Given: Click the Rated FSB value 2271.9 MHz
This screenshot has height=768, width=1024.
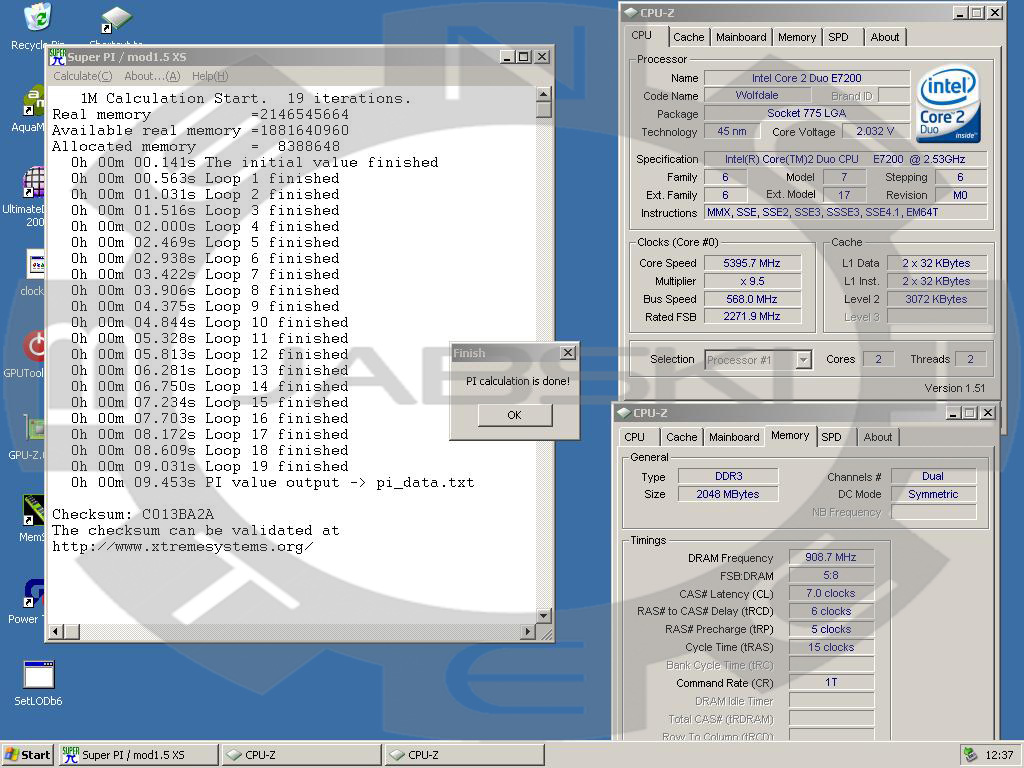Looking at the screenshot, I should point(752,316).
